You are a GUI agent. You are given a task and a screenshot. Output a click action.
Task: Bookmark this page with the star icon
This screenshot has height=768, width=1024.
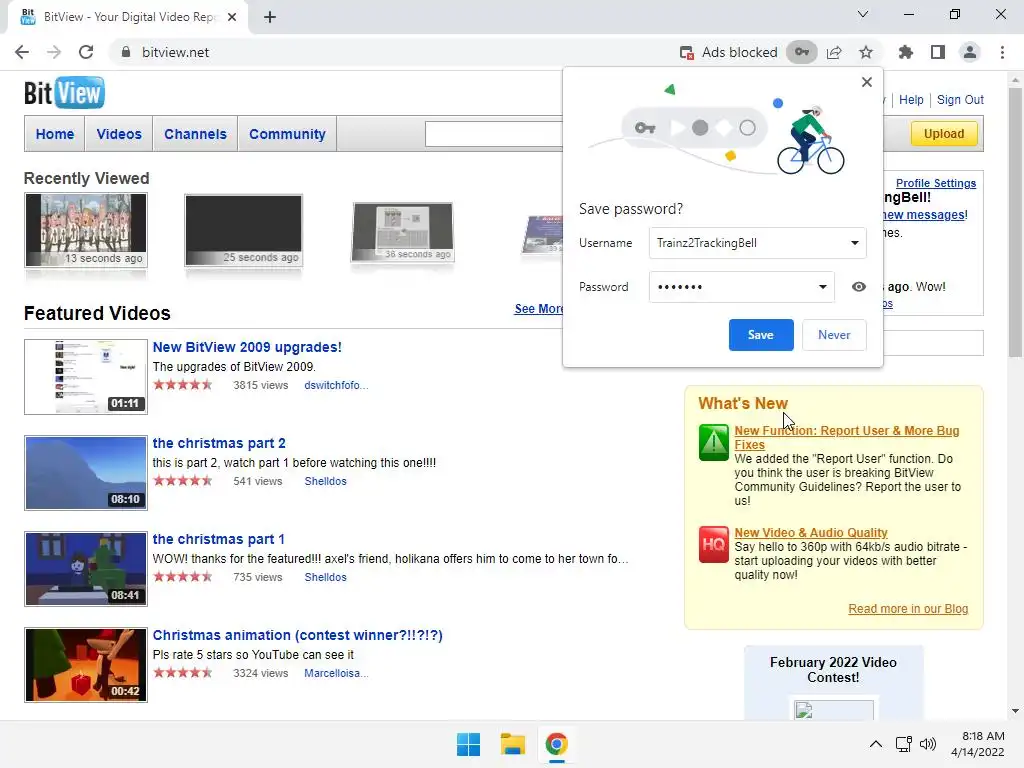pos(866,52)
